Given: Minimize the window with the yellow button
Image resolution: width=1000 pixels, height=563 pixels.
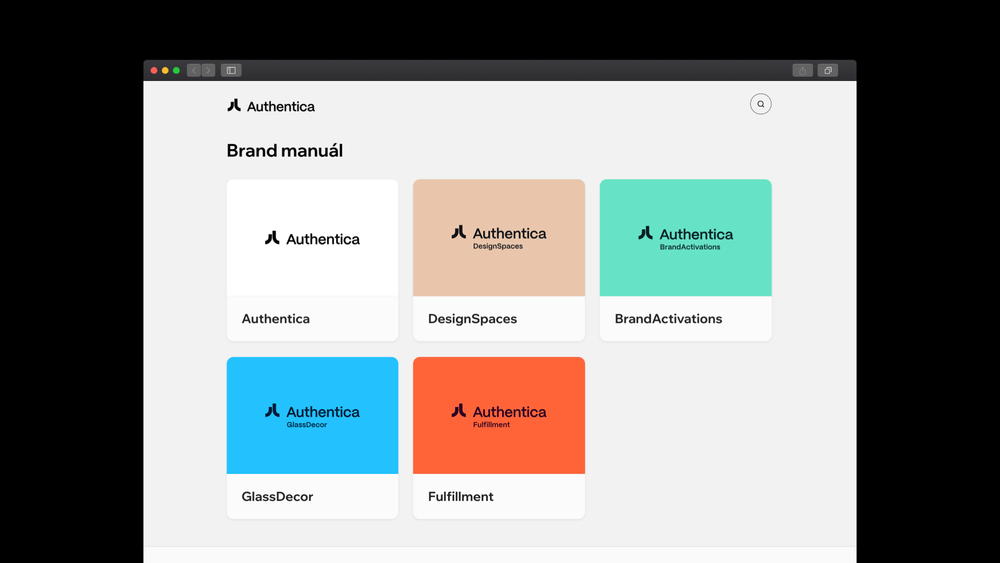Looking at the screenshot, I should 165,70.
